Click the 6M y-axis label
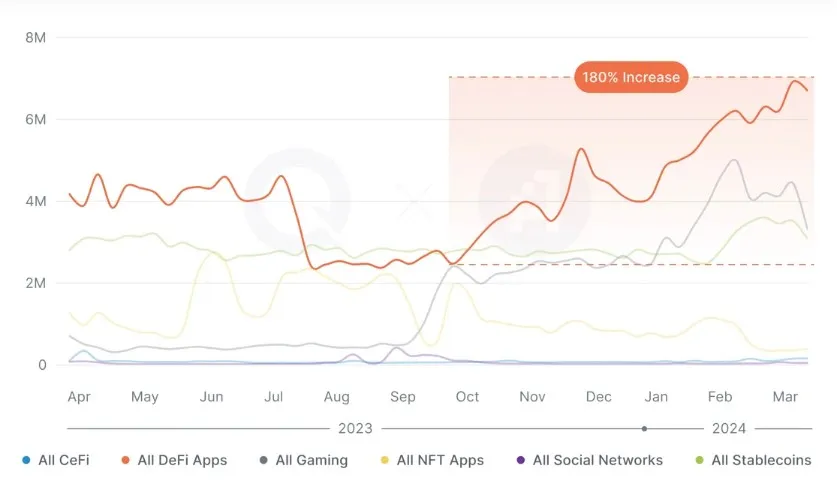 pos(35,119)
